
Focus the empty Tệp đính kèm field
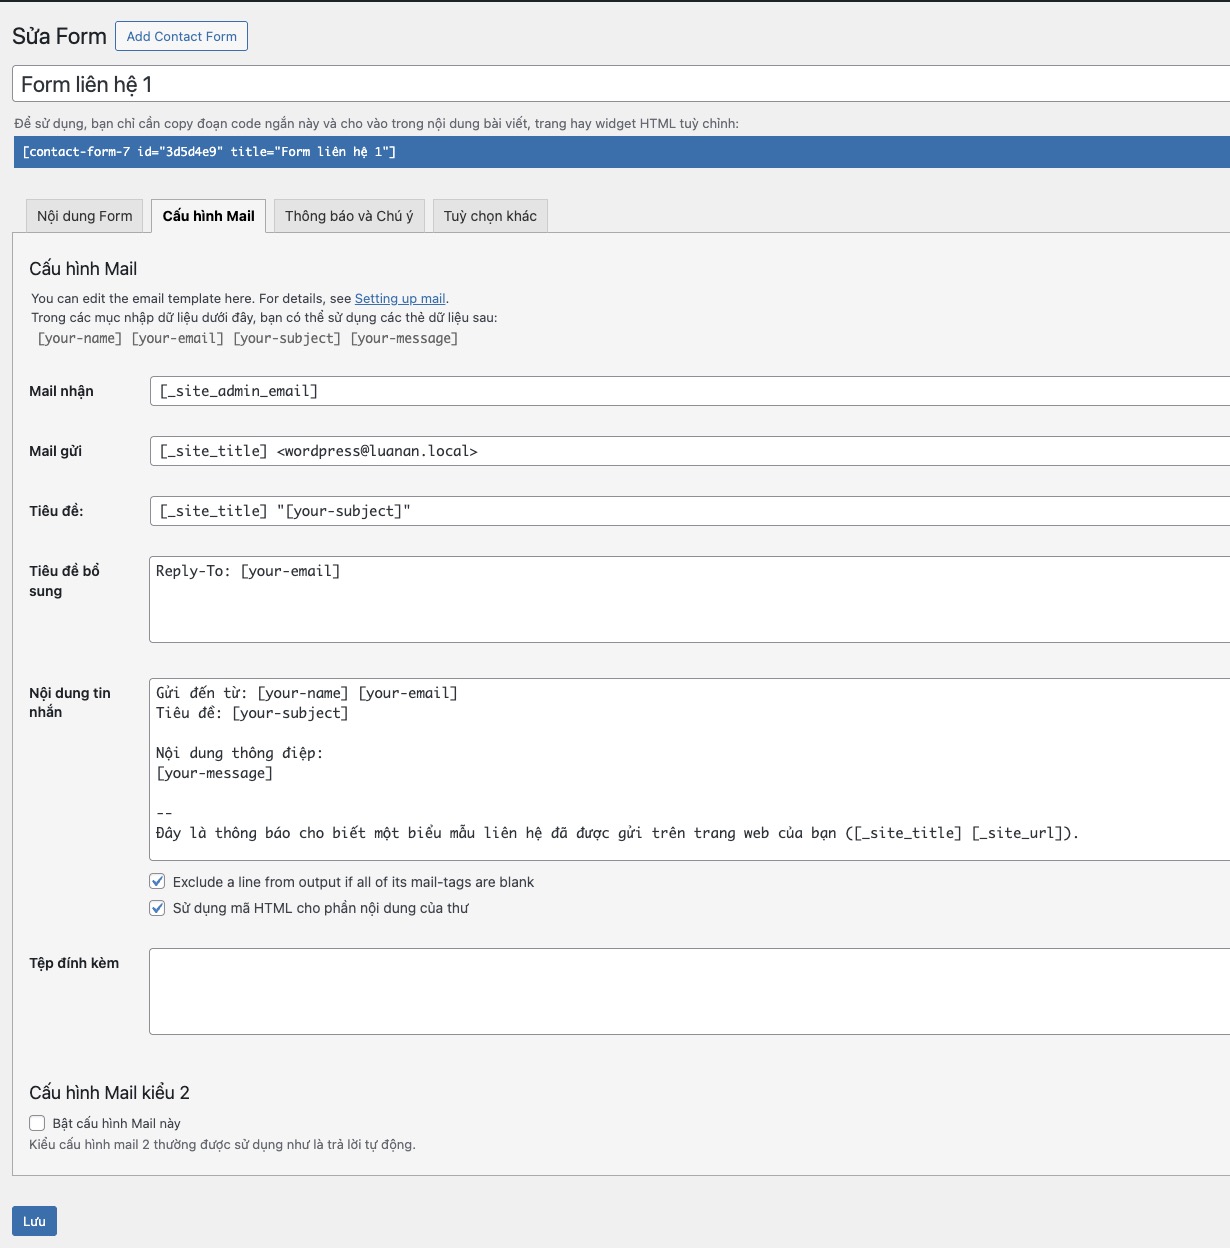point(500,990)
